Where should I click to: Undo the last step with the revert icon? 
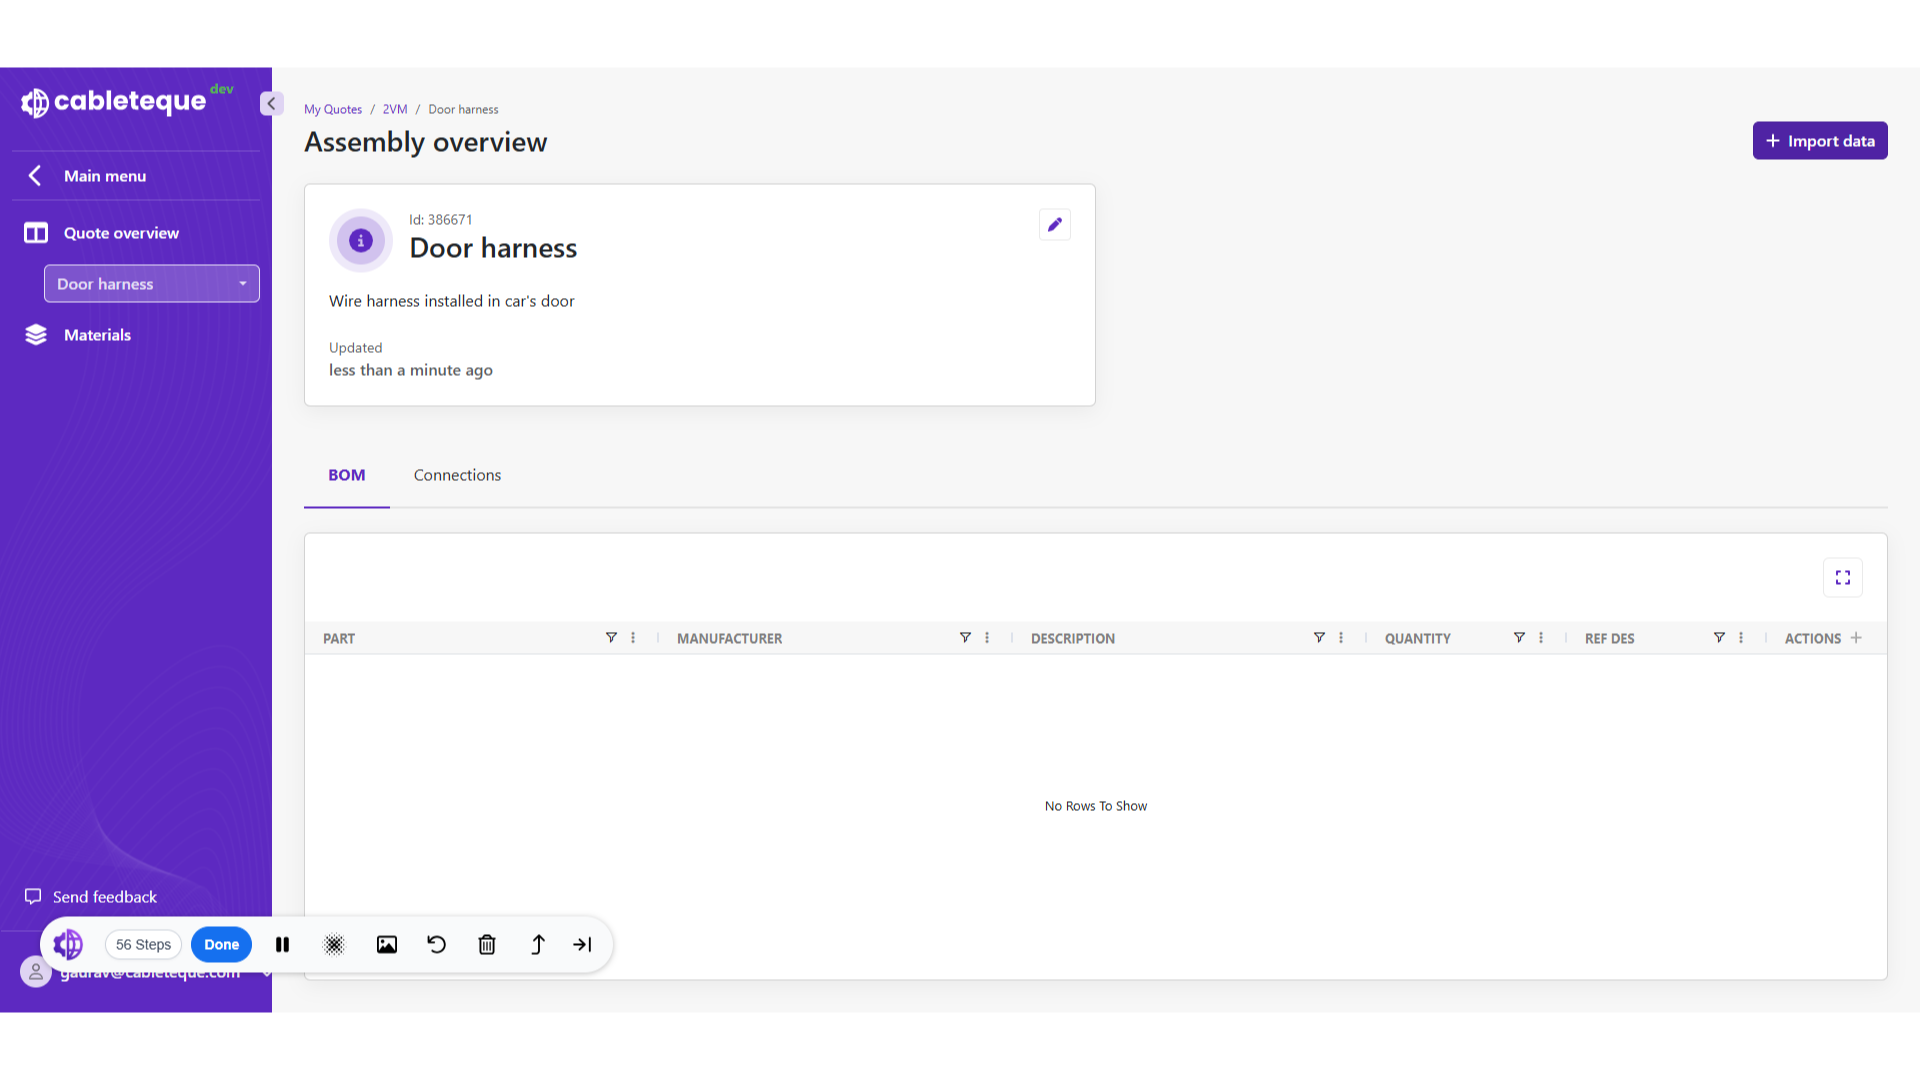click(436, 944)
